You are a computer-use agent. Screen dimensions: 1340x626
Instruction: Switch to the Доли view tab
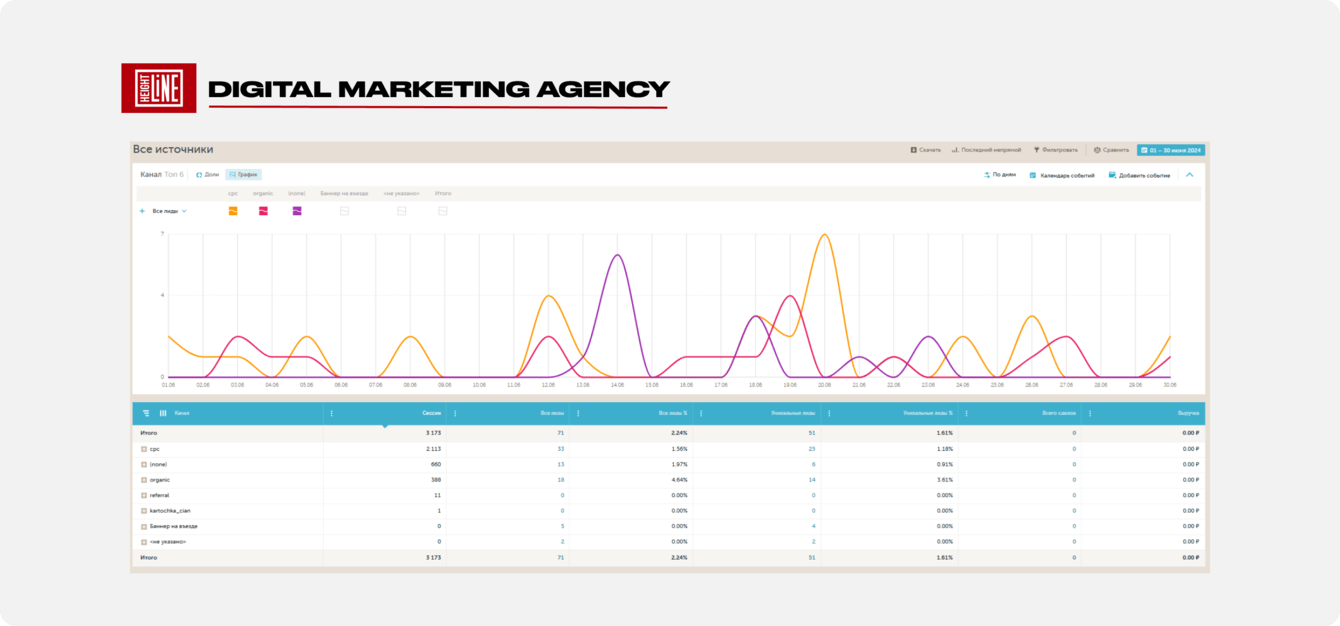207,175
